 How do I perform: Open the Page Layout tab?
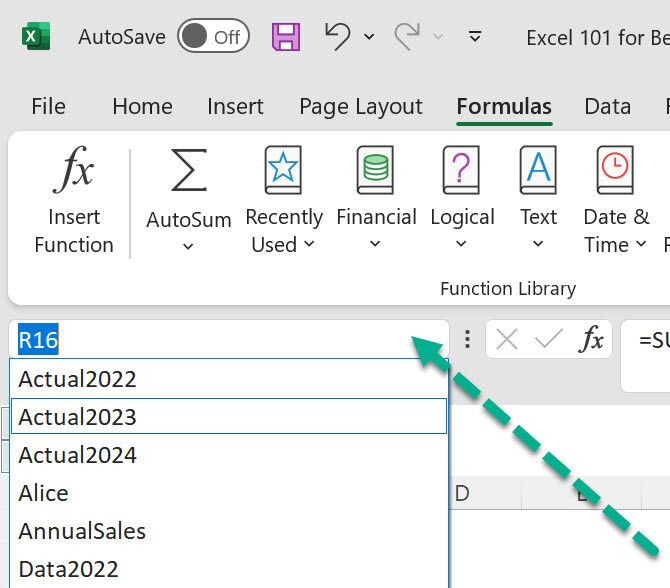coord(360,106)
